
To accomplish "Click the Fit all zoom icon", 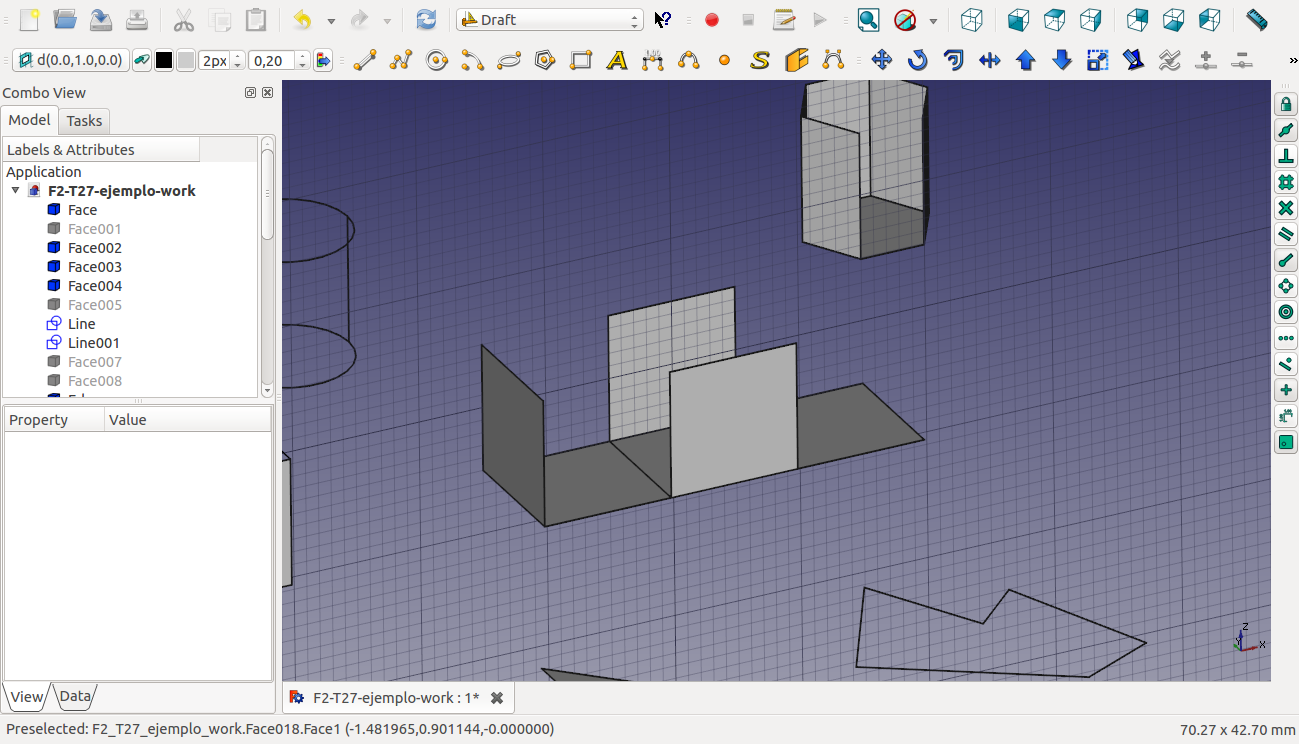I will (868, 20).
